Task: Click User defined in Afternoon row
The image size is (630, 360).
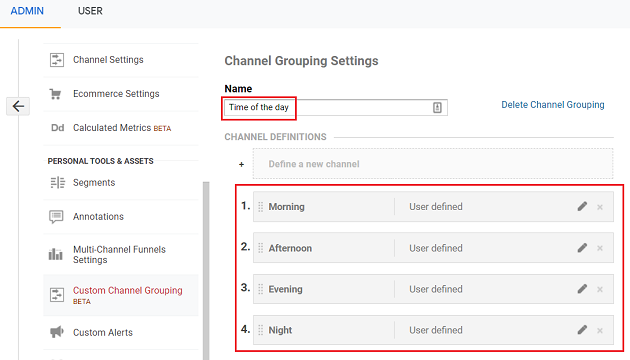Action: (436, 248)
